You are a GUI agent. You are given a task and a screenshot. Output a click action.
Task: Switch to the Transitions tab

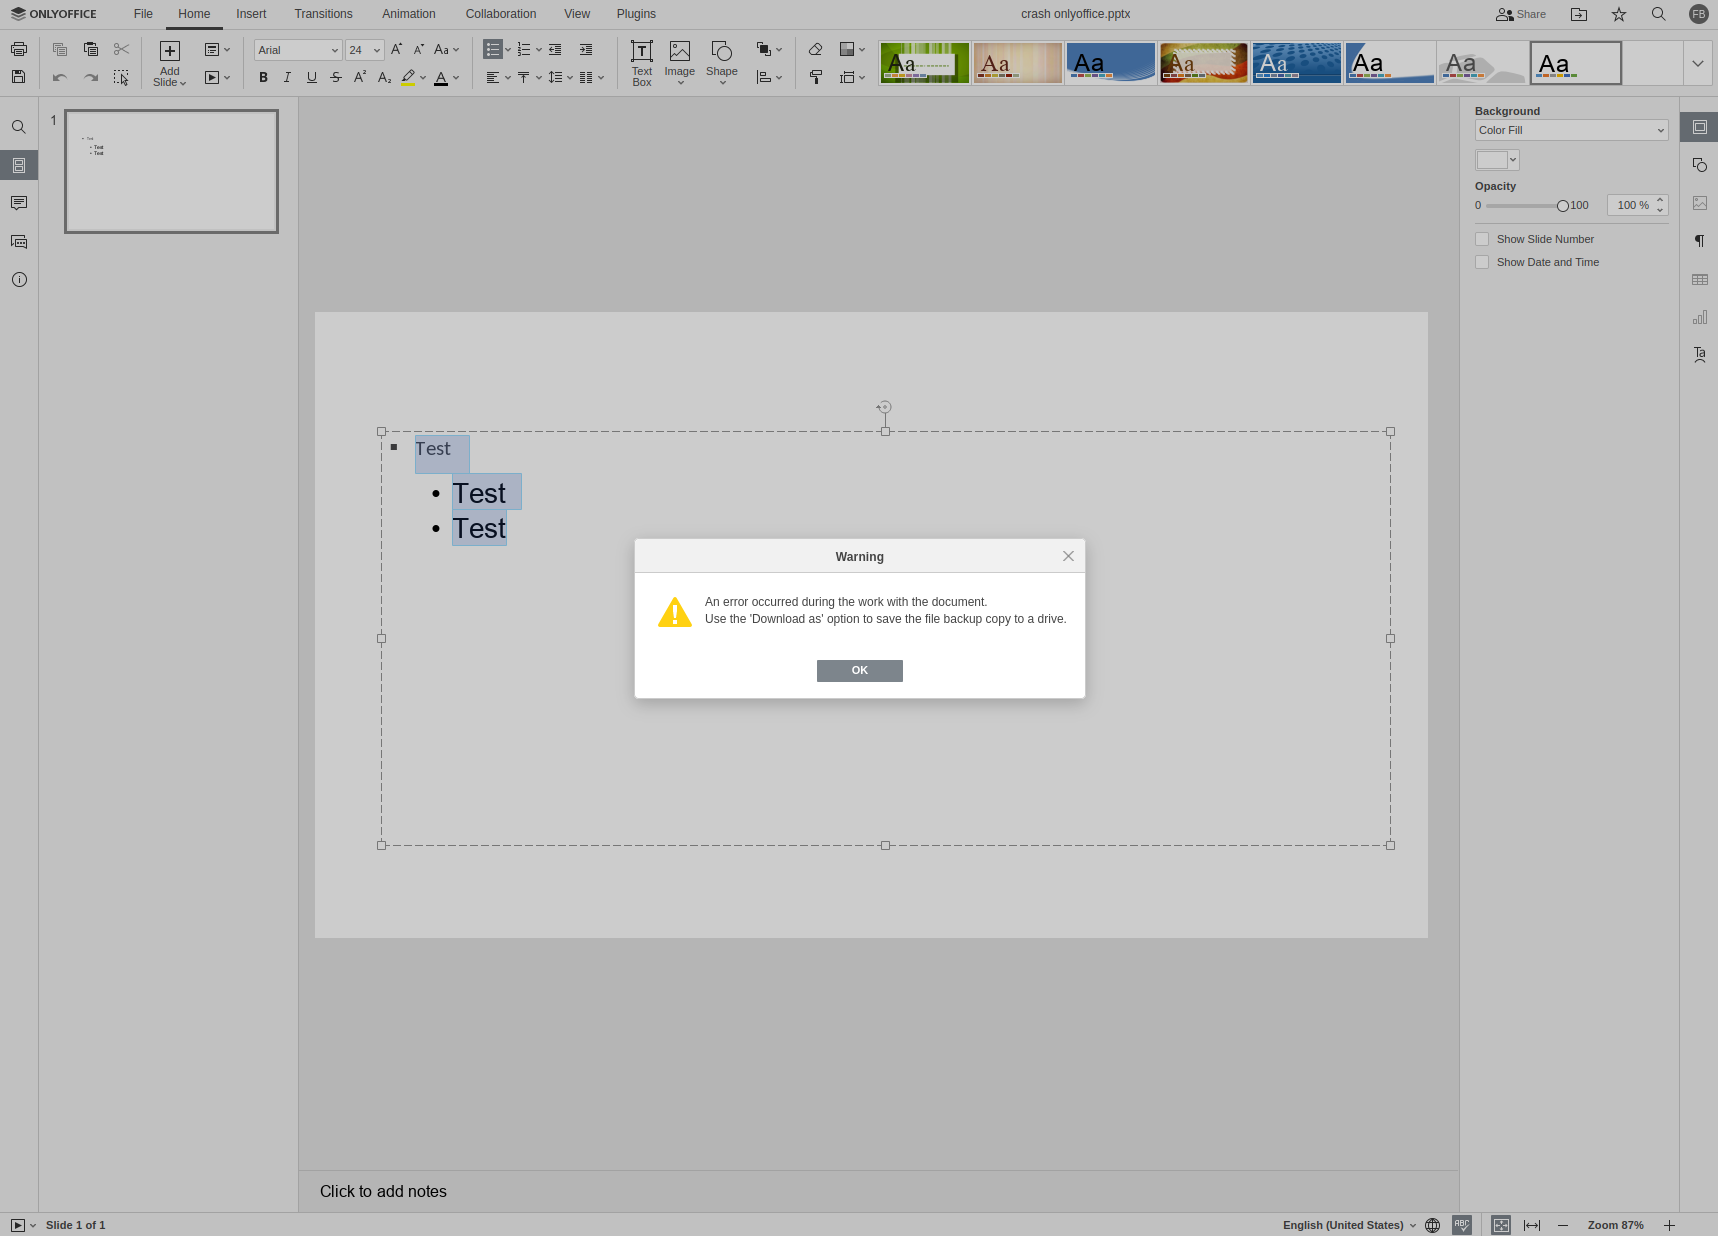[x=323, y=13]
